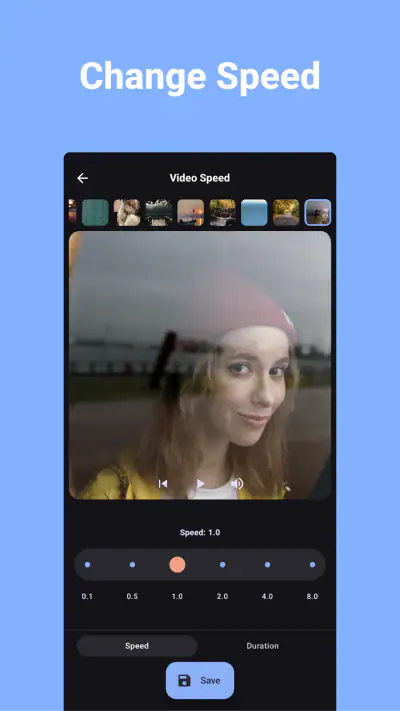Click the floppy disk Save icon
Screen dimensions: 400x711
pyautogui.click(x=184, y=681)
